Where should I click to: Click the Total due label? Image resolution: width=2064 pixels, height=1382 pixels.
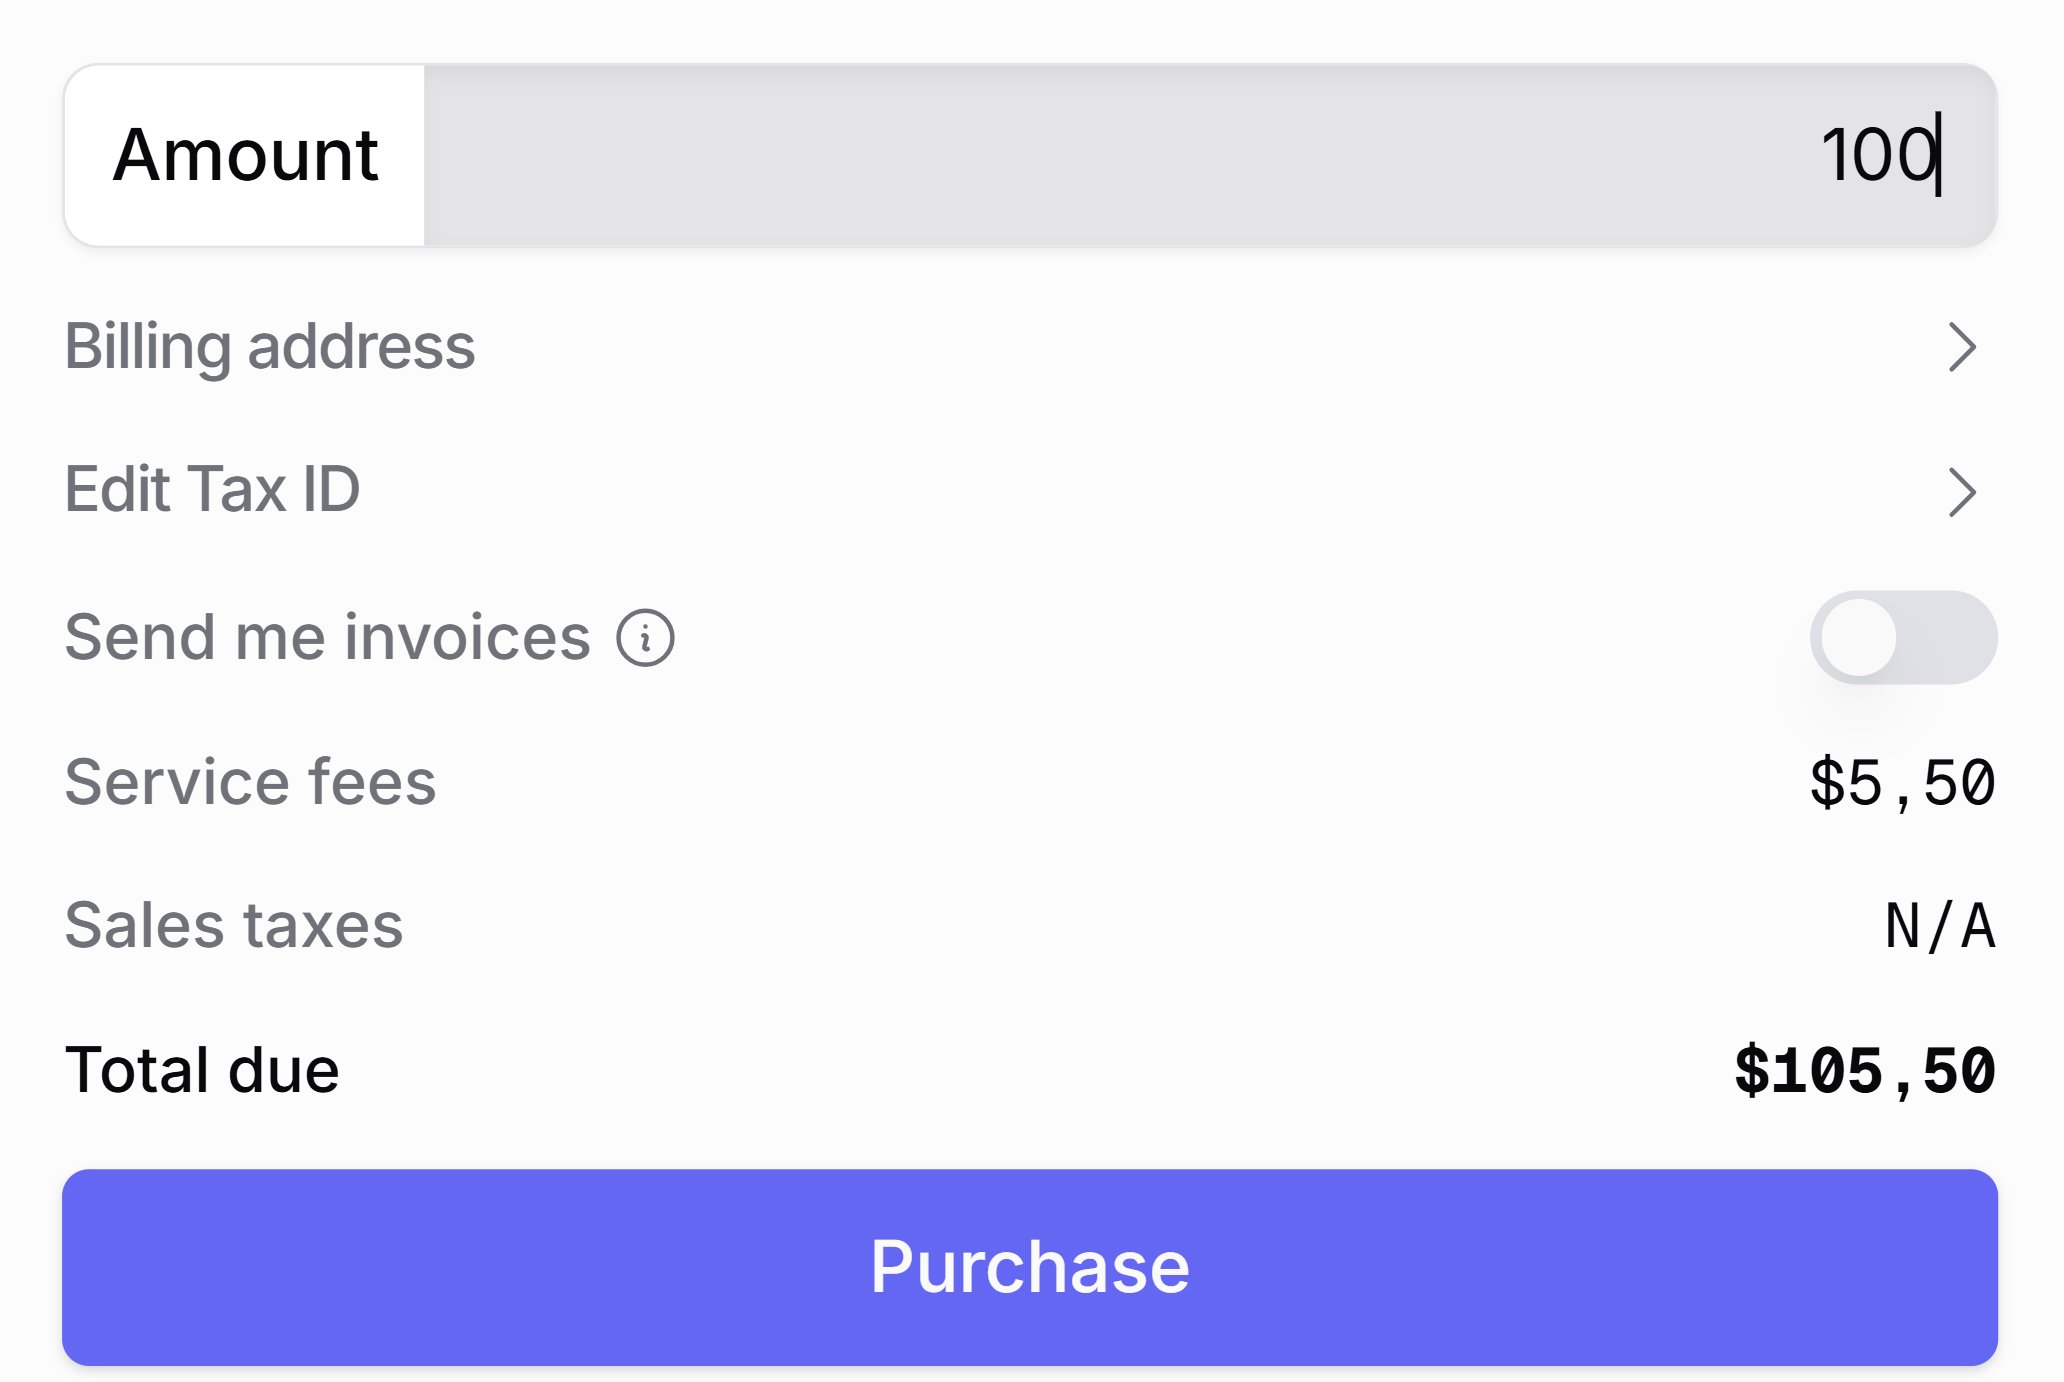point(202,1070)
